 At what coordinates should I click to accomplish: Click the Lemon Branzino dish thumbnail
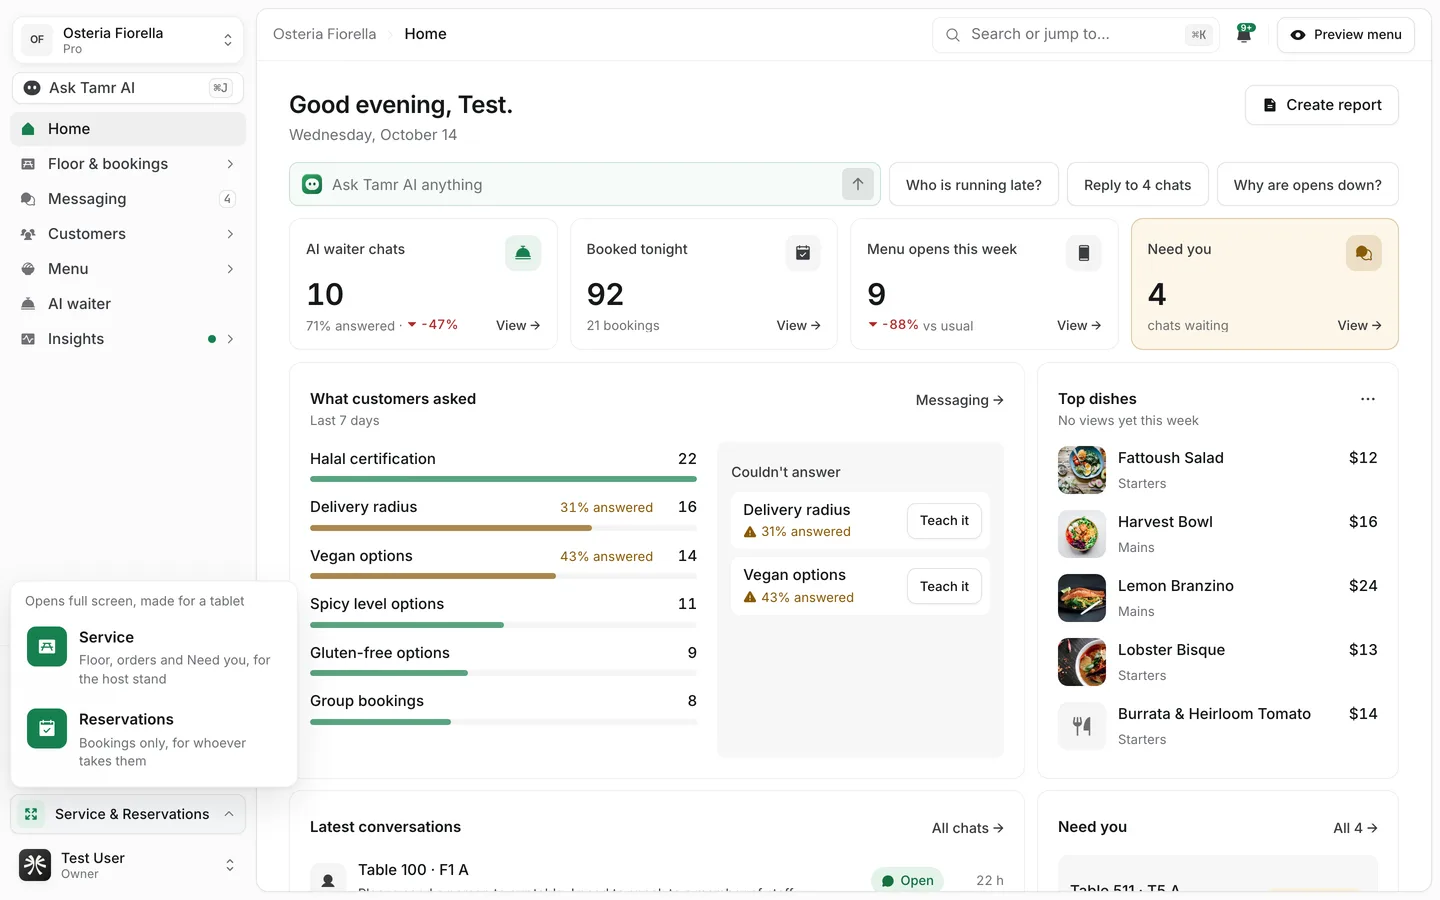coord(1082,598)
